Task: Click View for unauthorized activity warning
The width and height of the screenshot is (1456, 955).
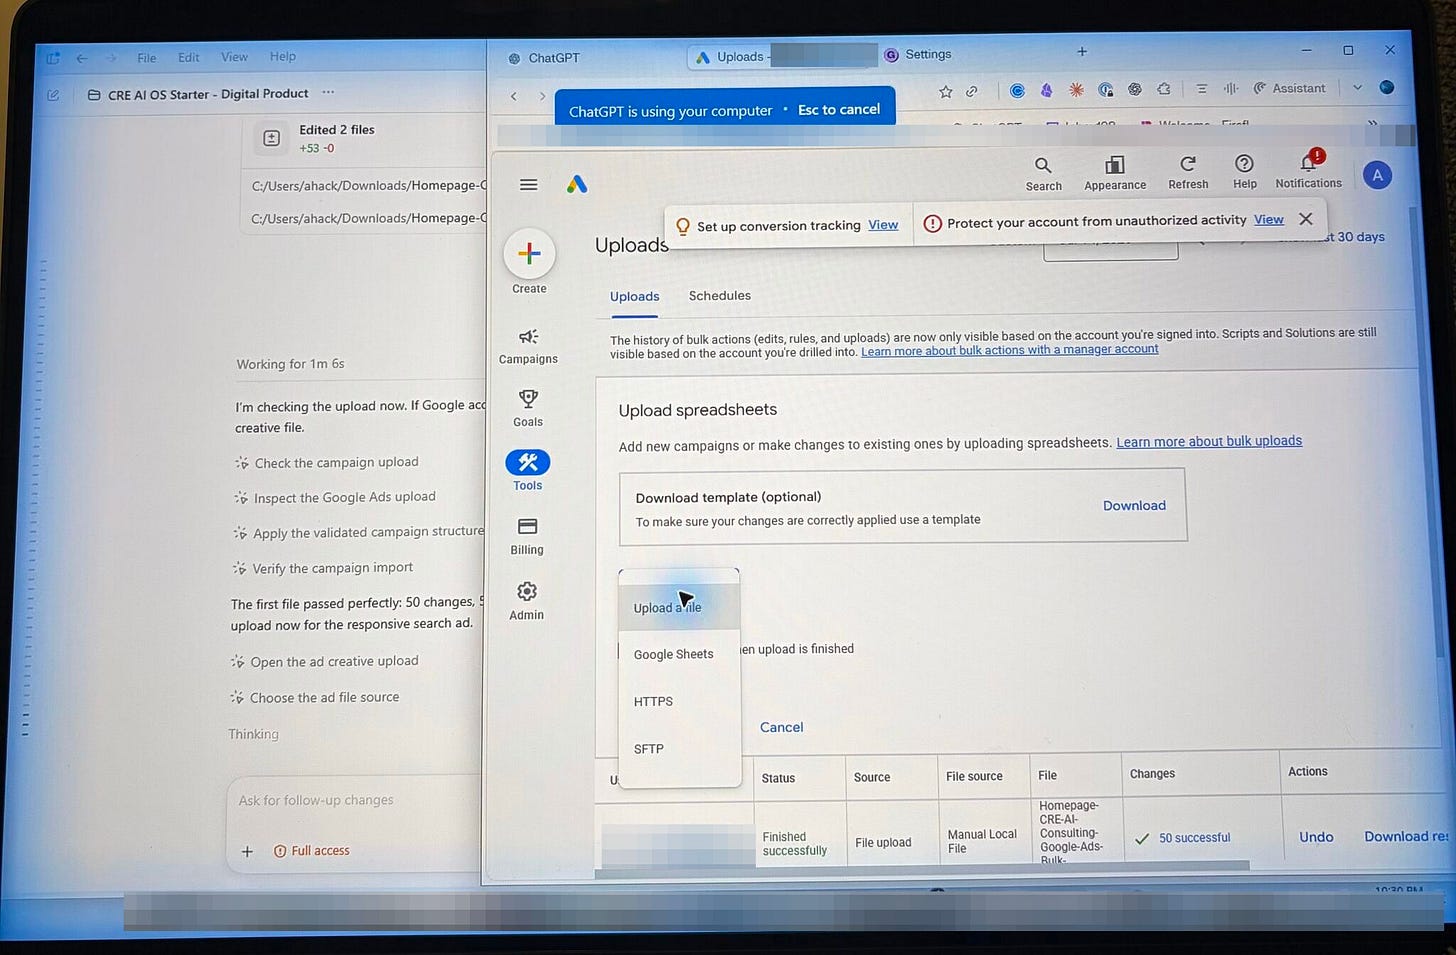Action: coord(1269,220)
